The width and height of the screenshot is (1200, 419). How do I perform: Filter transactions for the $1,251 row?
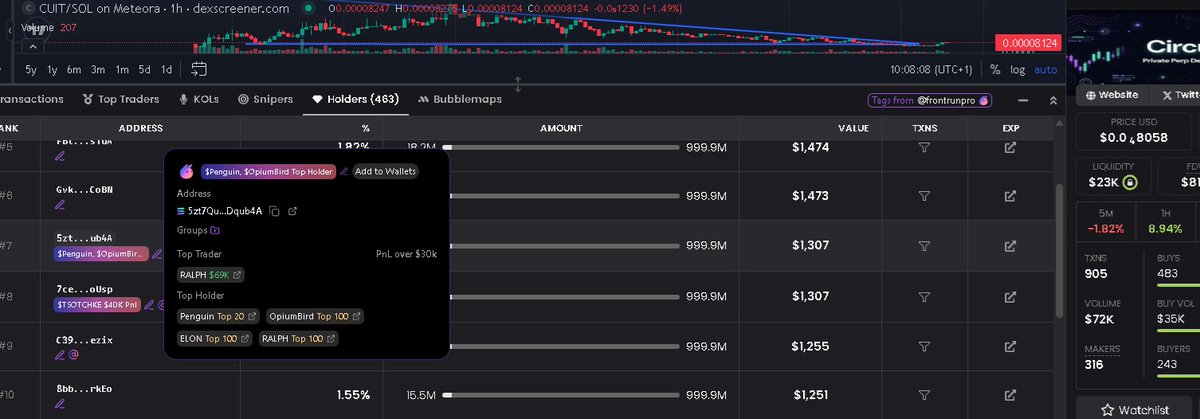[x=923, y=395]
